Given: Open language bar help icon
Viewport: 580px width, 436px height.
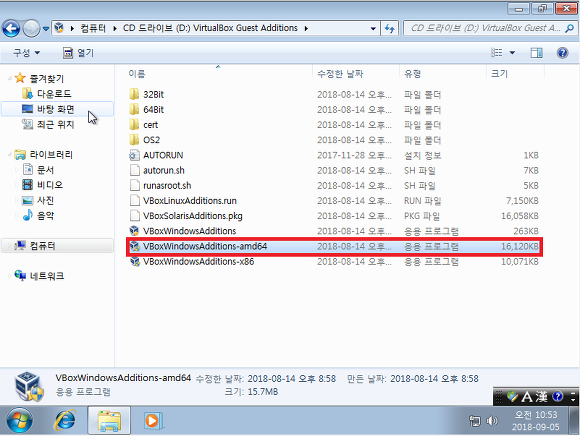Looking at the screenshot, I should pos(557,396).
